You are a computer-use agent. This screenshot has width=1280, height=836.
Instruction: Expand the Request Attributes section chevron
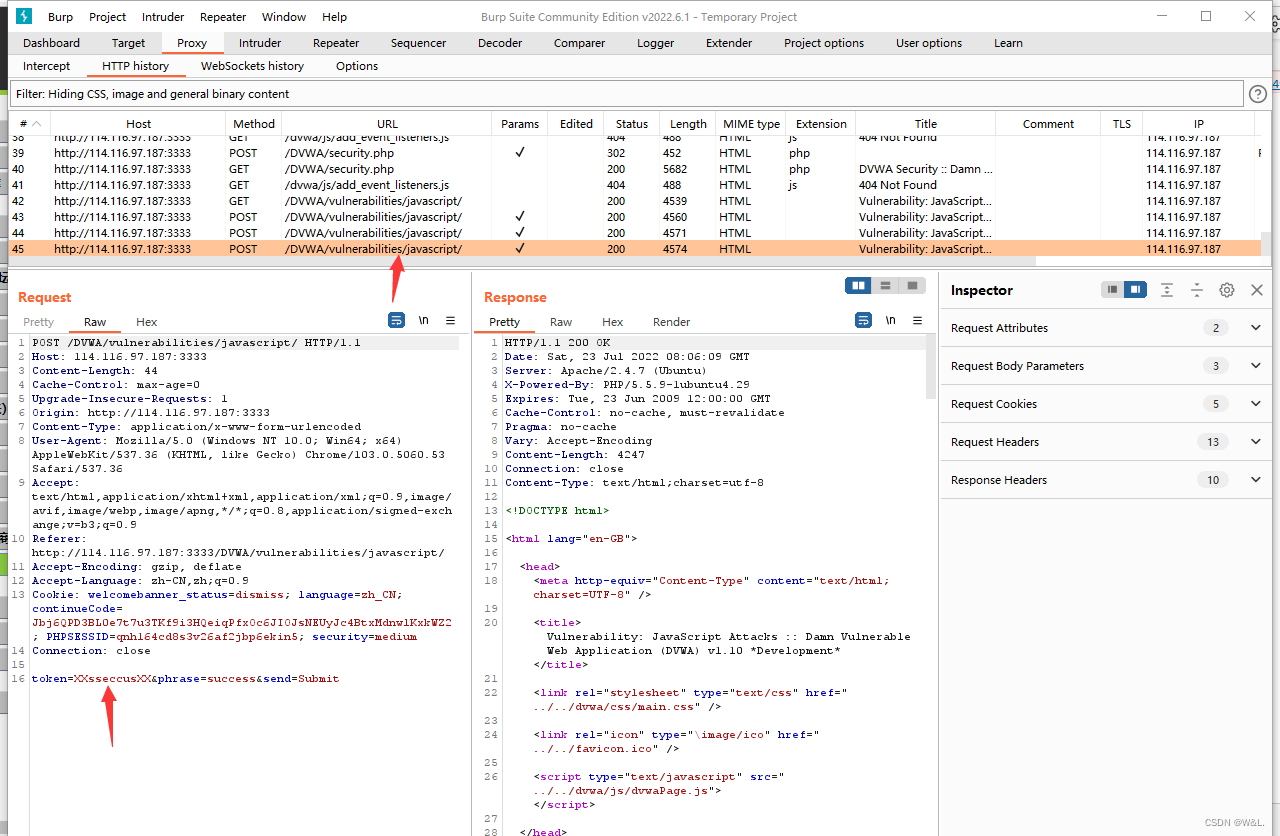(x=1256, y=328)
